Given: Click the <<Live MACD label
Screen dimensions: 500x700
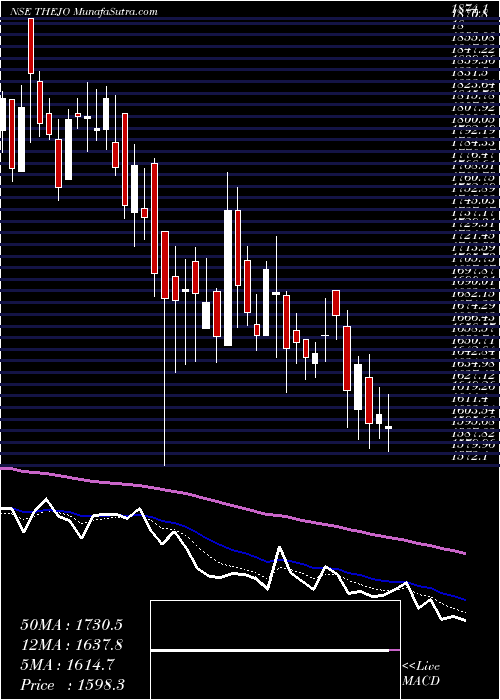Looking at the screenshot, I should [421, 674].
